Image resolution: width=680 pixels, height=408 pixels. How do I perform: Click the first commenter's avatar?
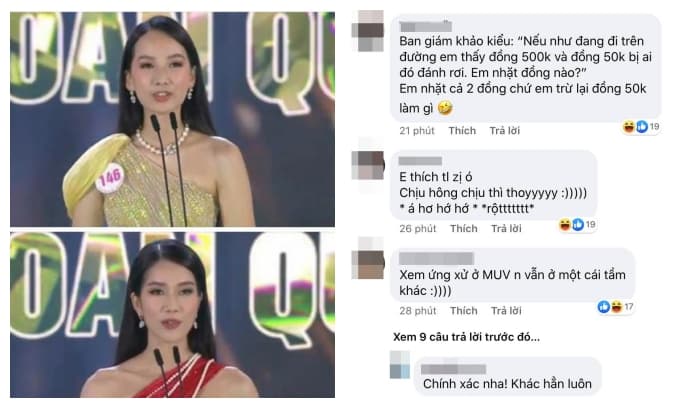(368, 31)
